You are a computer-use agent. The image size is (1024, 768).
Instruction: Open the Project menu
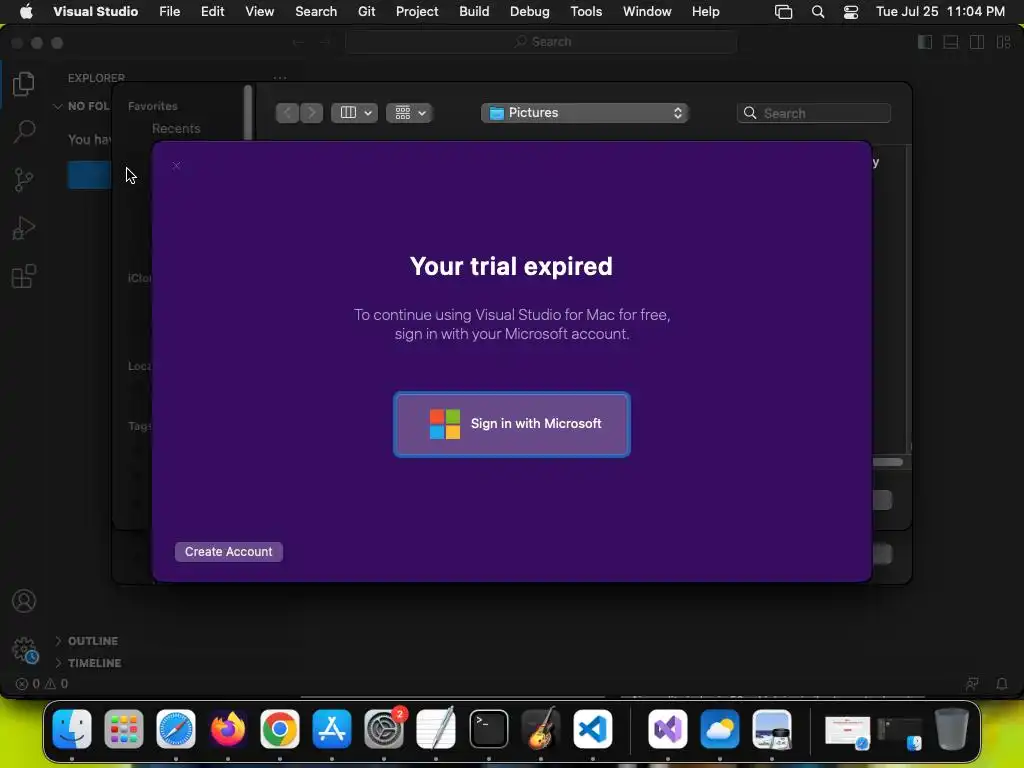click(417, 12)
